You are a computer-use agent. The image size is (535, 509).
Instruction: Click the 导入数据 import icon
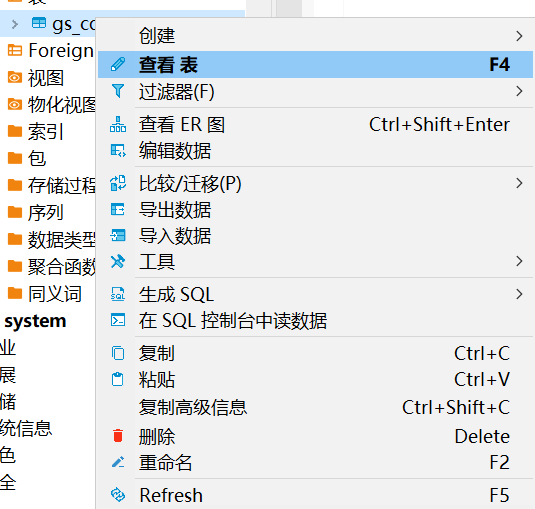pos(118,235)
